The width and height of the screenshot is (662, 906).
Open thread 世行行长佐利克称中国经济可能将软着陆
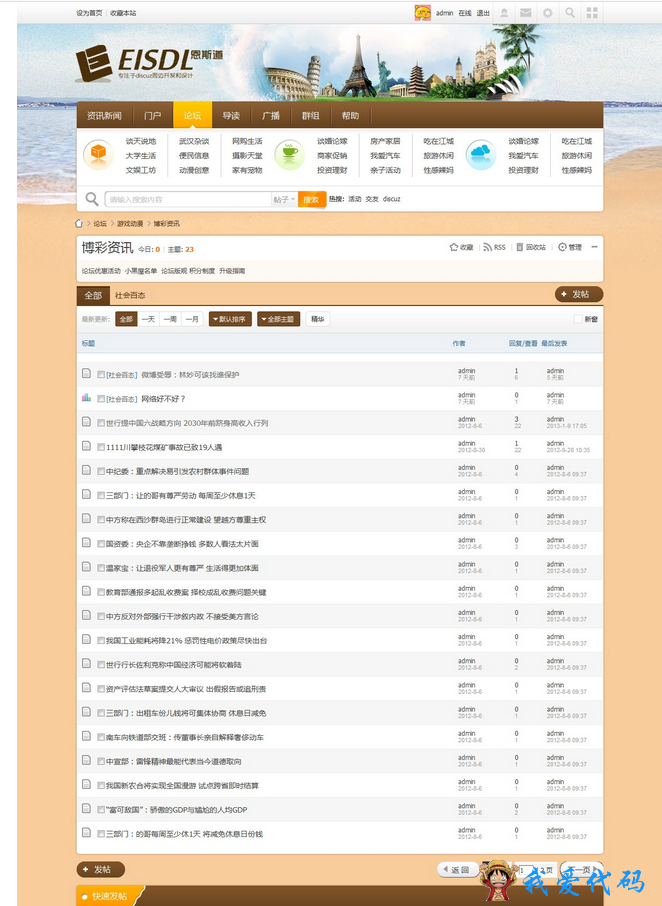[x=173, y=664]
